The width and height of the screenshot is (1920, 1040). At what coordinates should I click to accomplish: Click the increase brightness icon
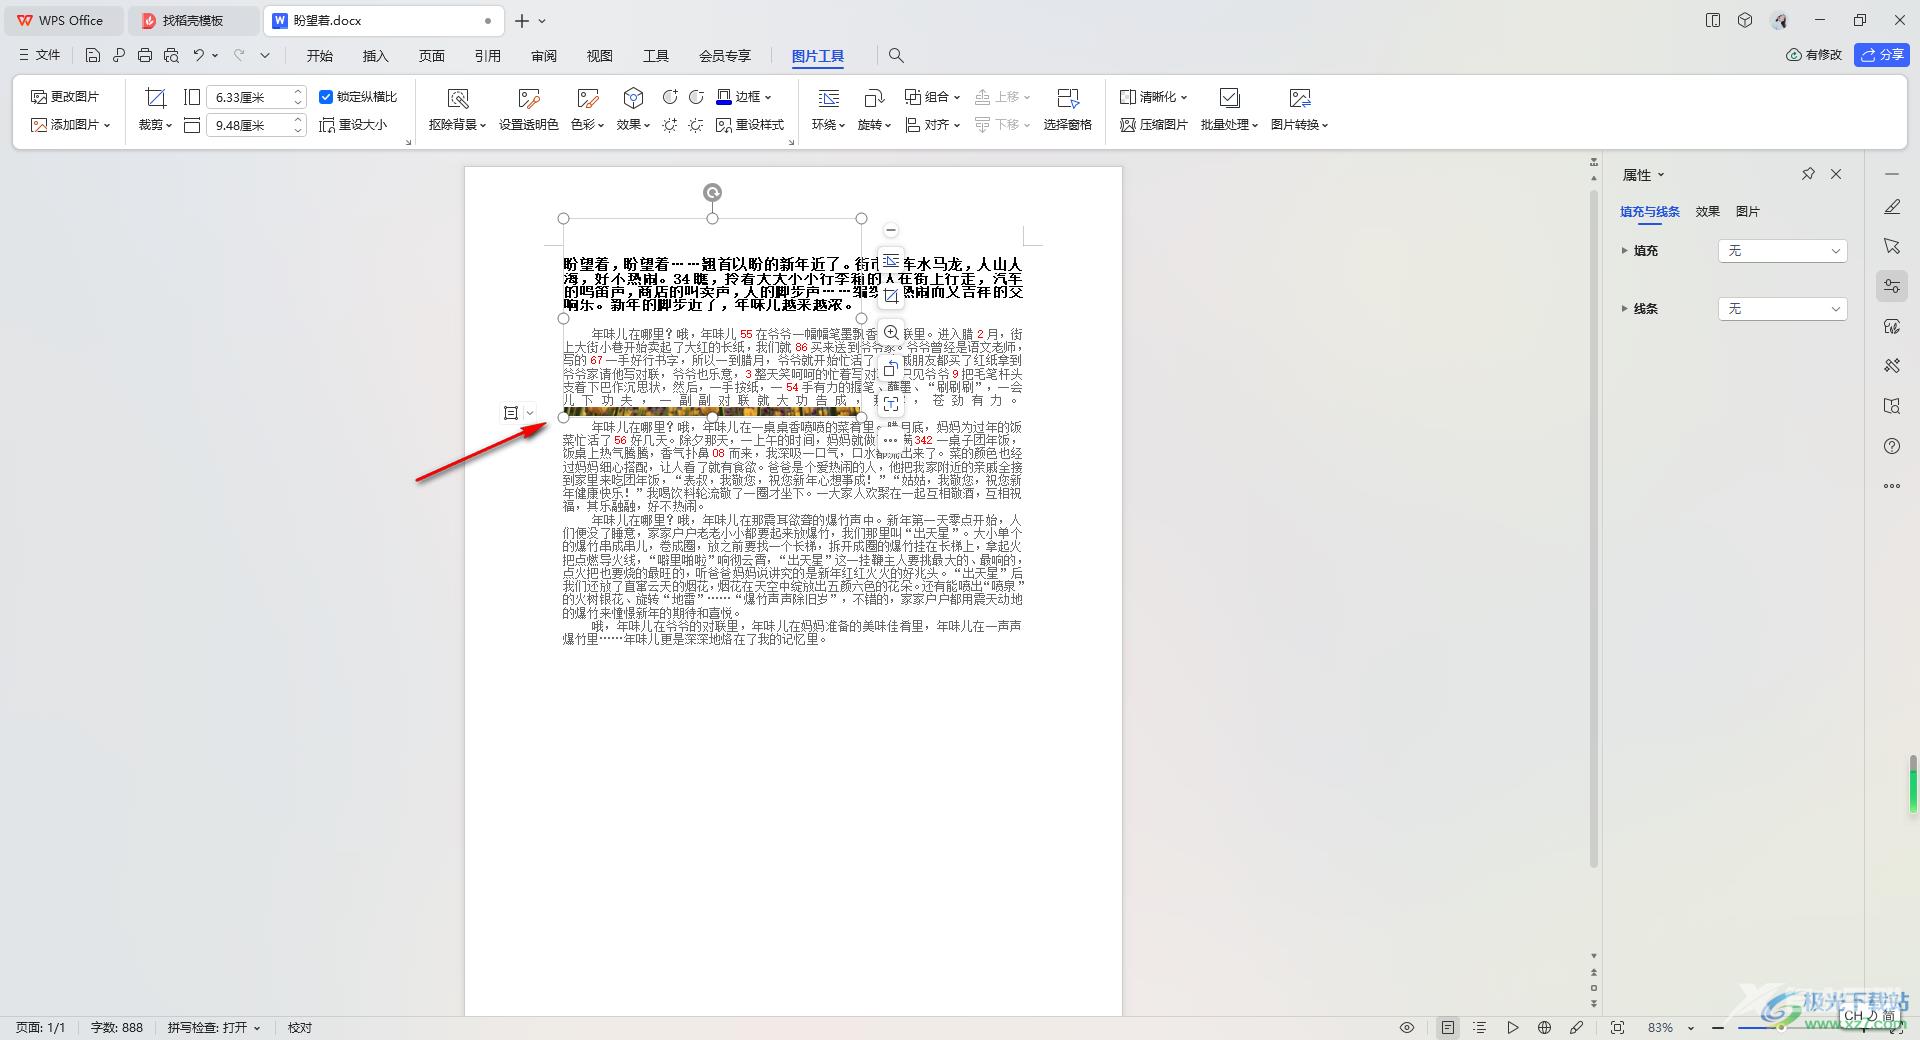(670, 125)
